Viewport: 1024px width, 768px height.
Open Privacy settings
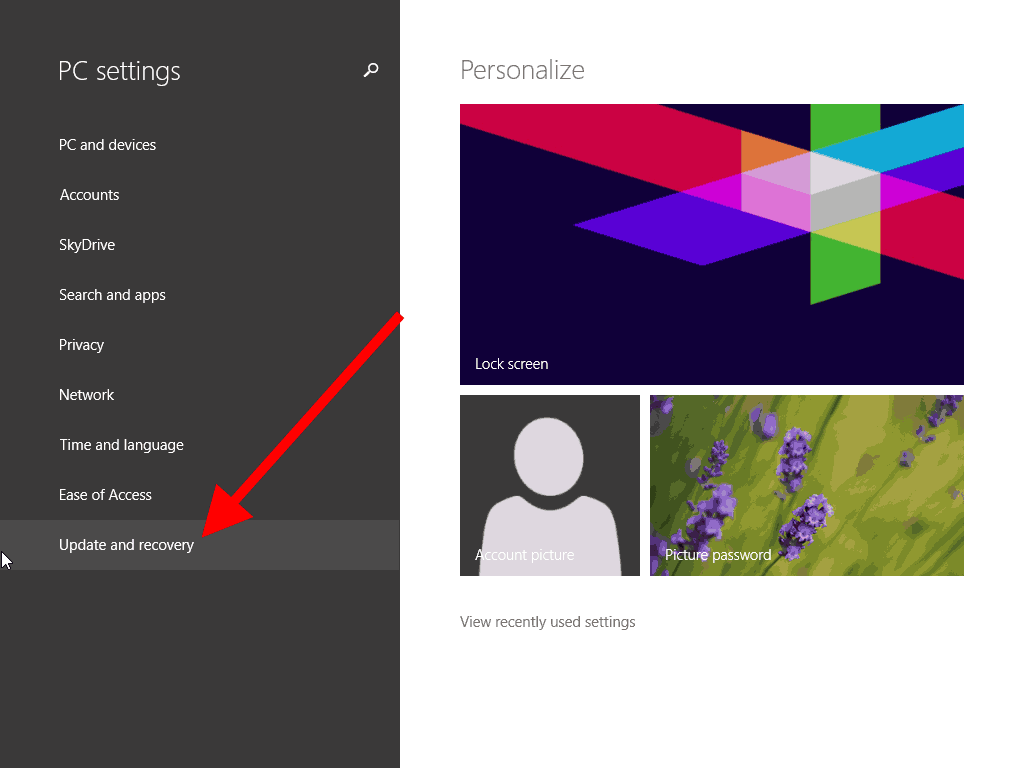click(x=81, y=344)
